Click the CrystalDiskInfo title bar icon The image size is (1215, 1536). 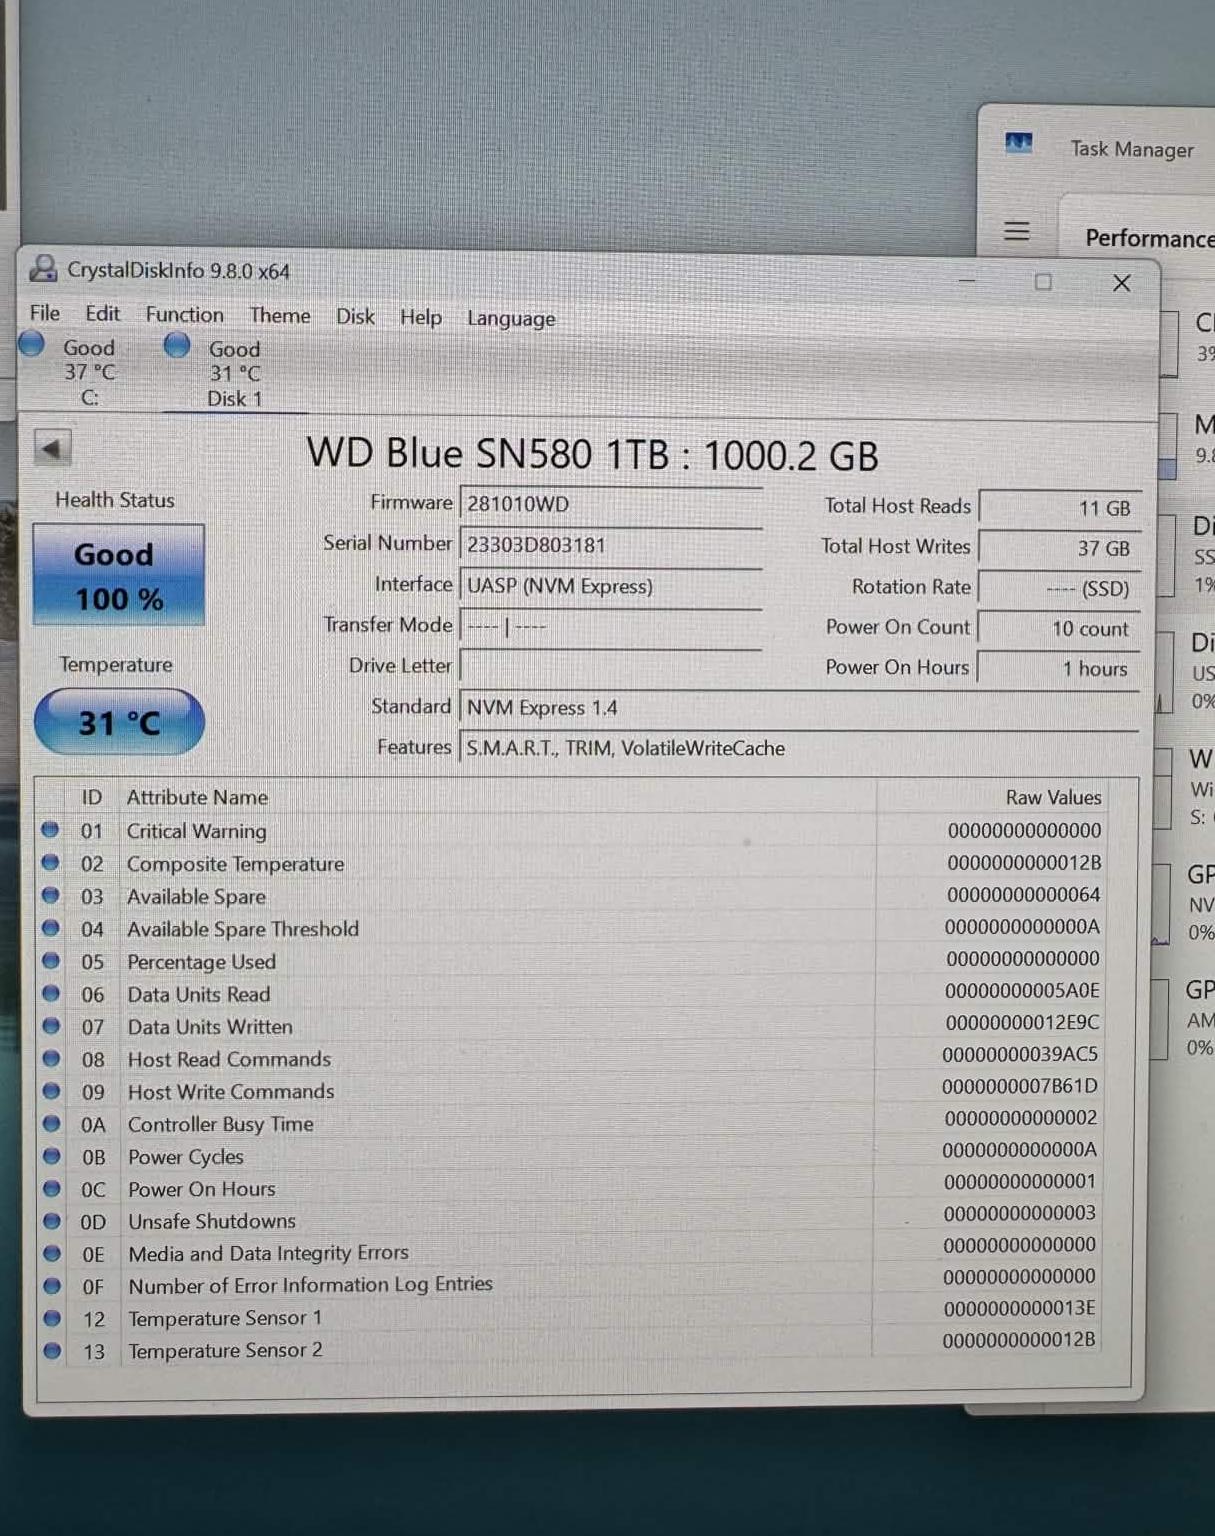coord(43,268)
